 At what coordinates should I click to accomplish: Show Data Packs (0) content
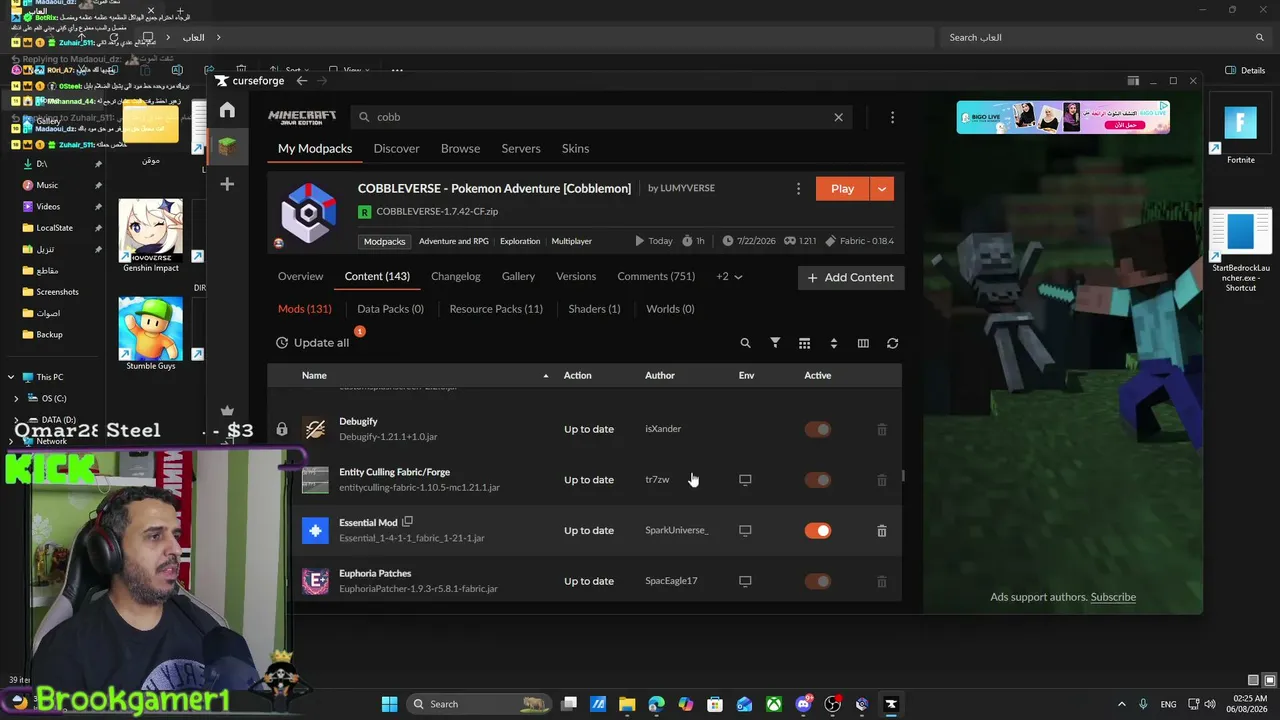(390, 309)
